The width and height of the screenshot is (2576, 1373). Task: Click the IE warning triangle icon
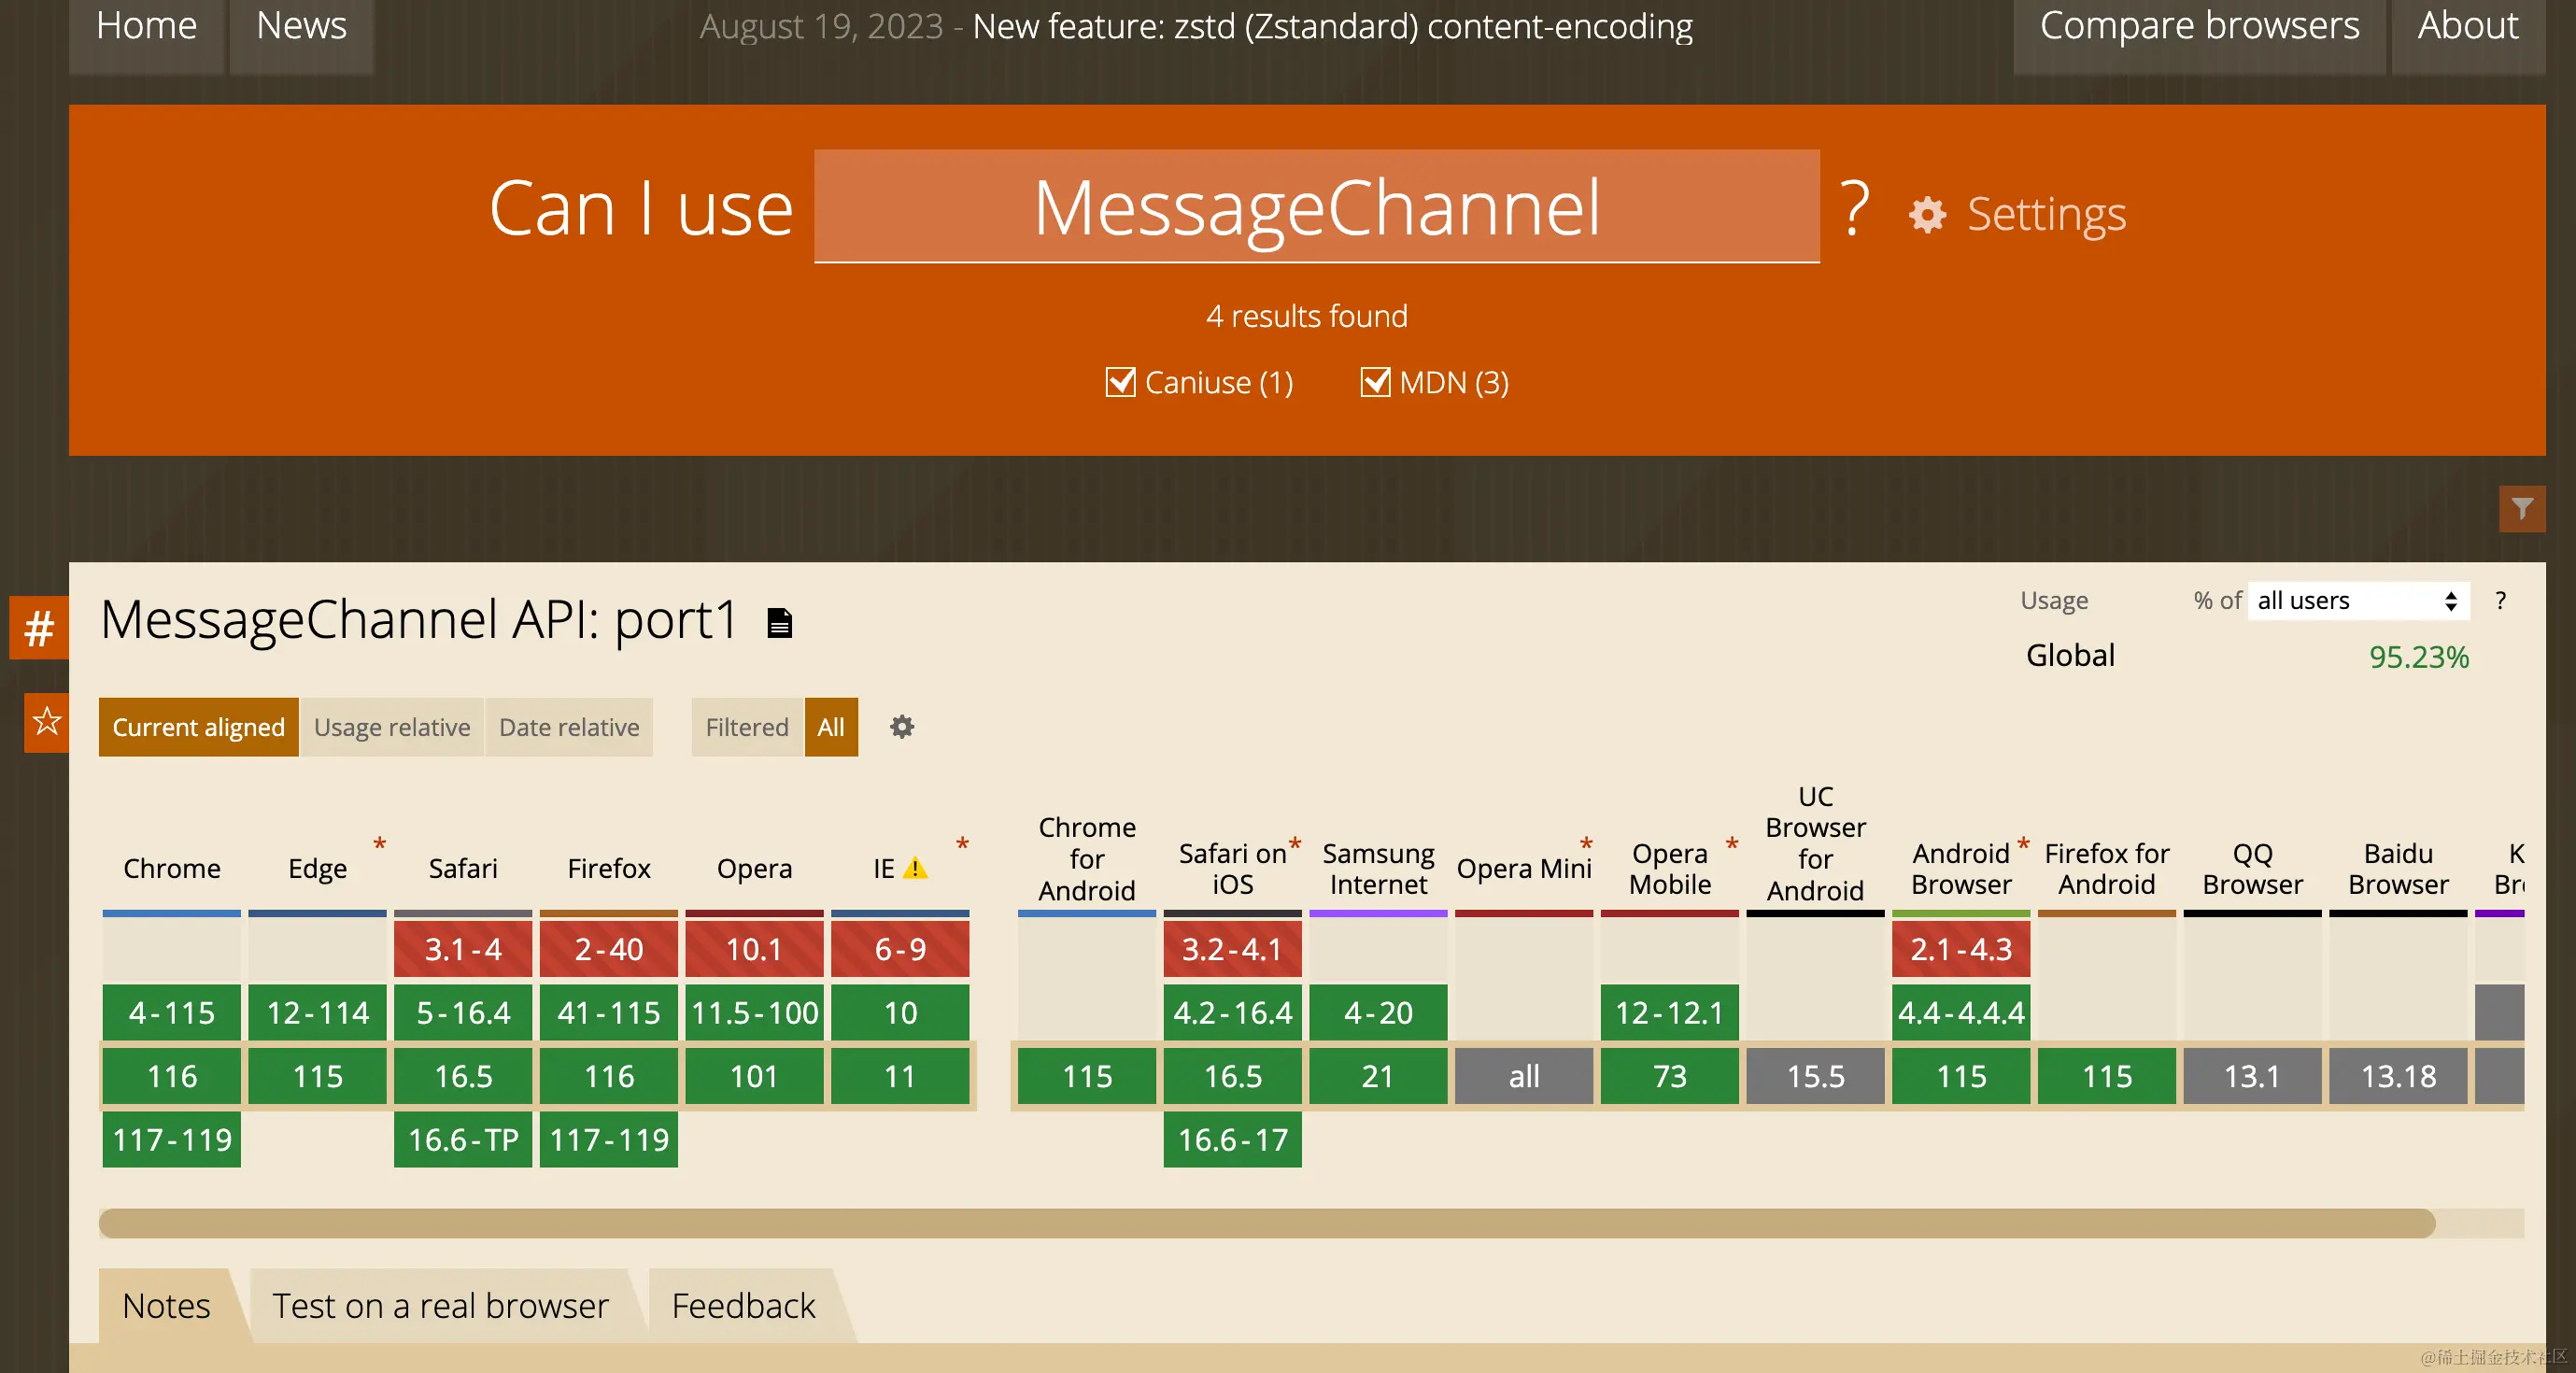(x=915, y=868)
